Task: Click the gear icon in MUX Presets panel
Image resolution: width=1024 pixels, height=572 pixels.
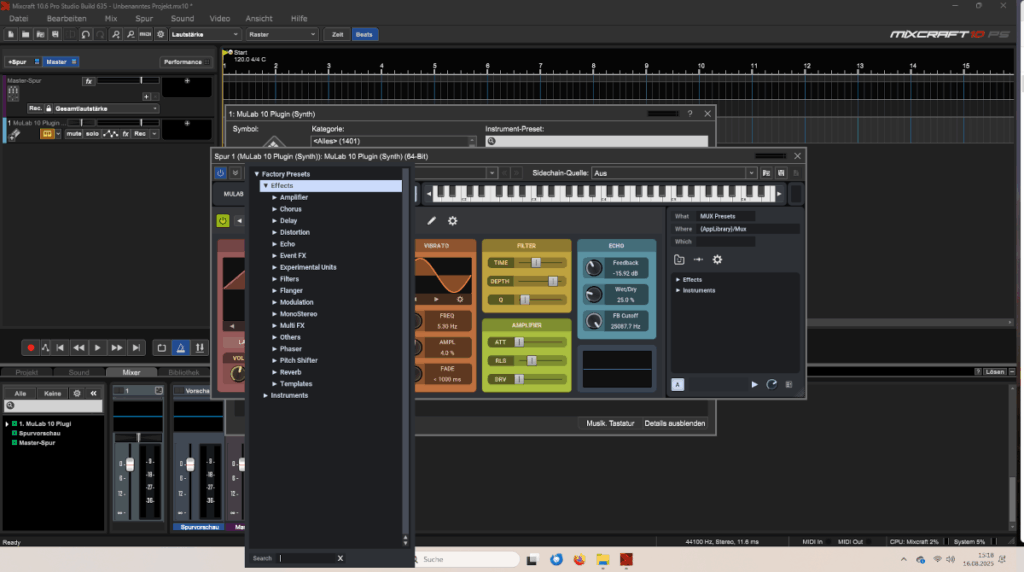Action: point(717,259)
